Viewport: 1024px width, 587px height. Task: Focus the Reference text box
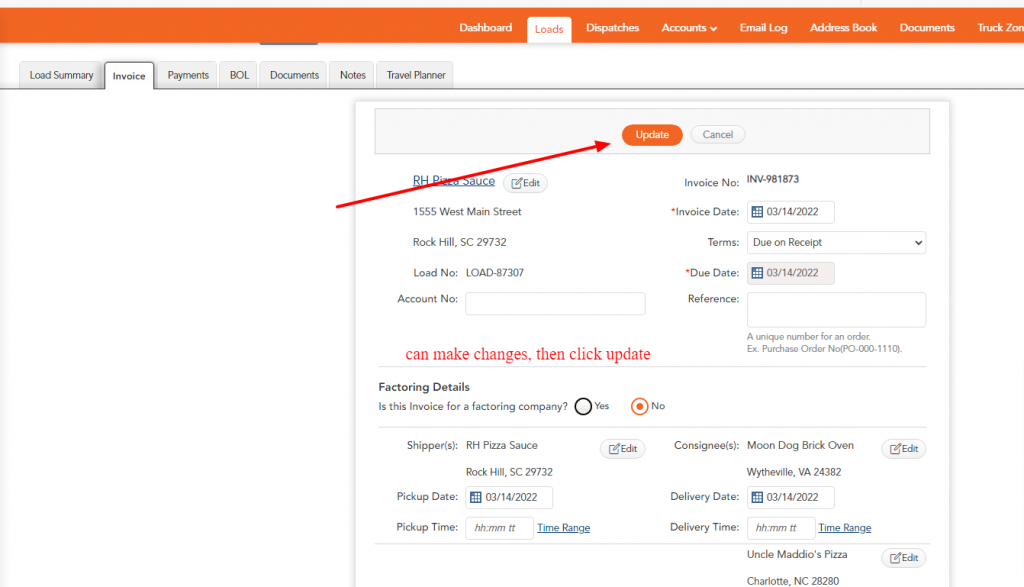(x=837, y=309)
